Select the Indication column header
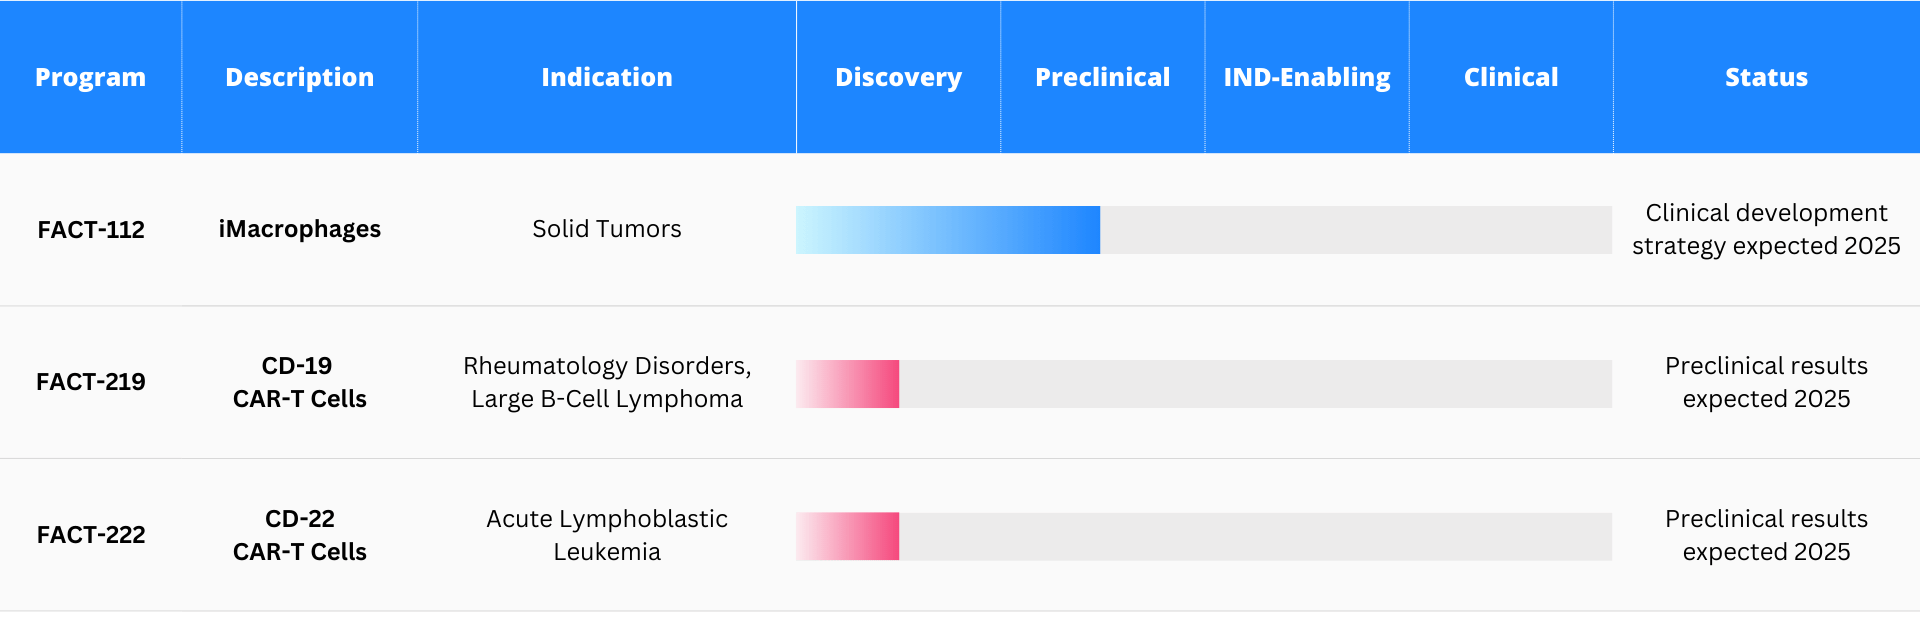The height and width of the screenshot is (622, 1920). 607,77
